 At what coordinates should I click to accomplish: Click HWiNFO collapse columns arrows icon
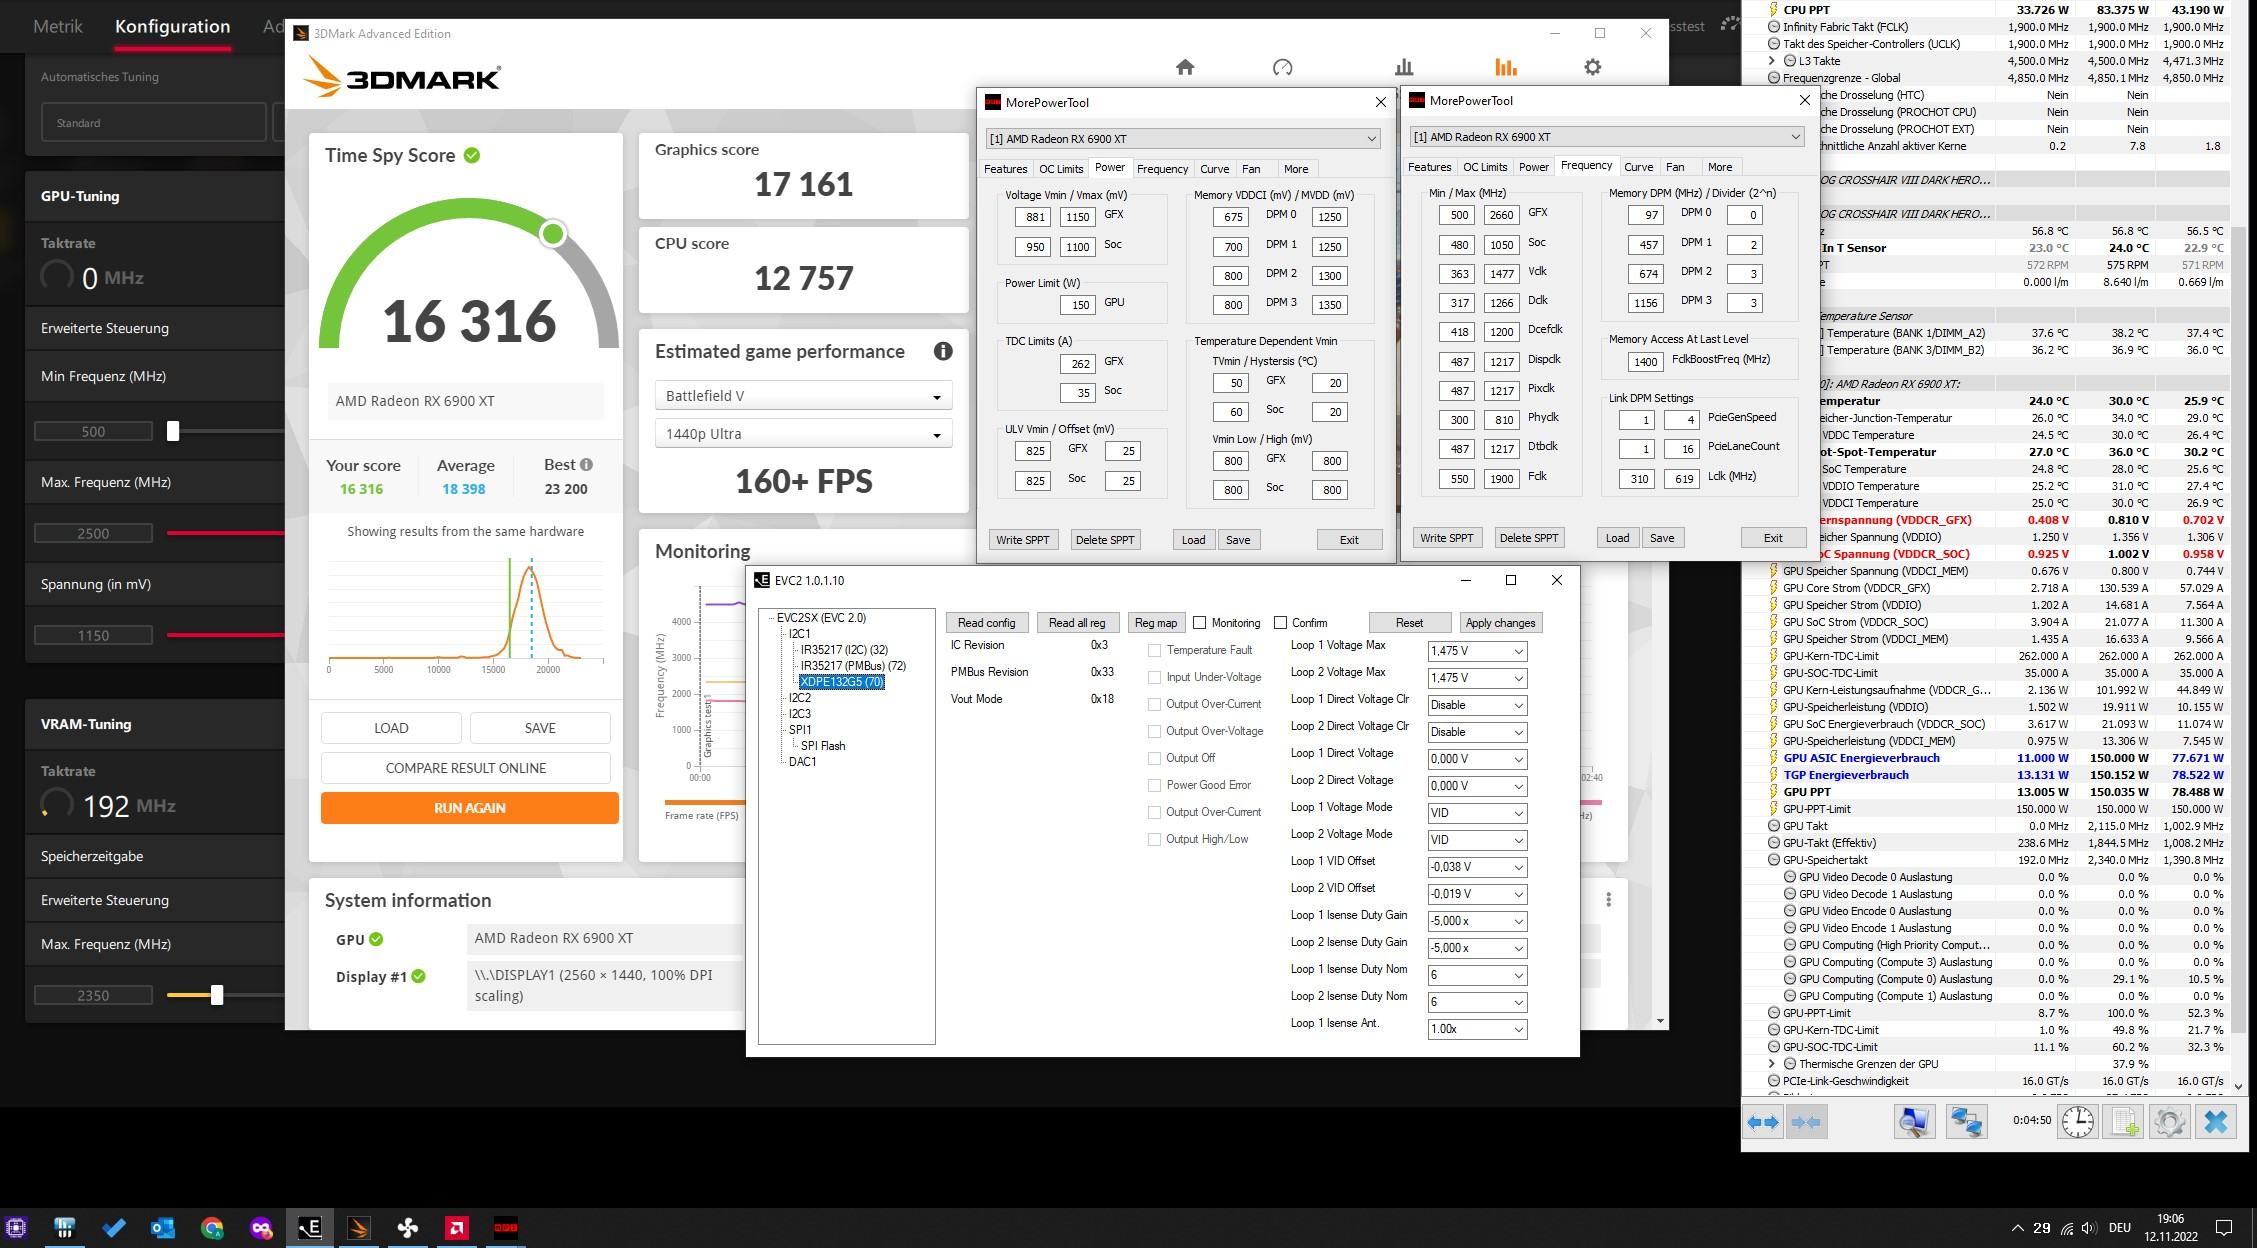point(1806,1122)
